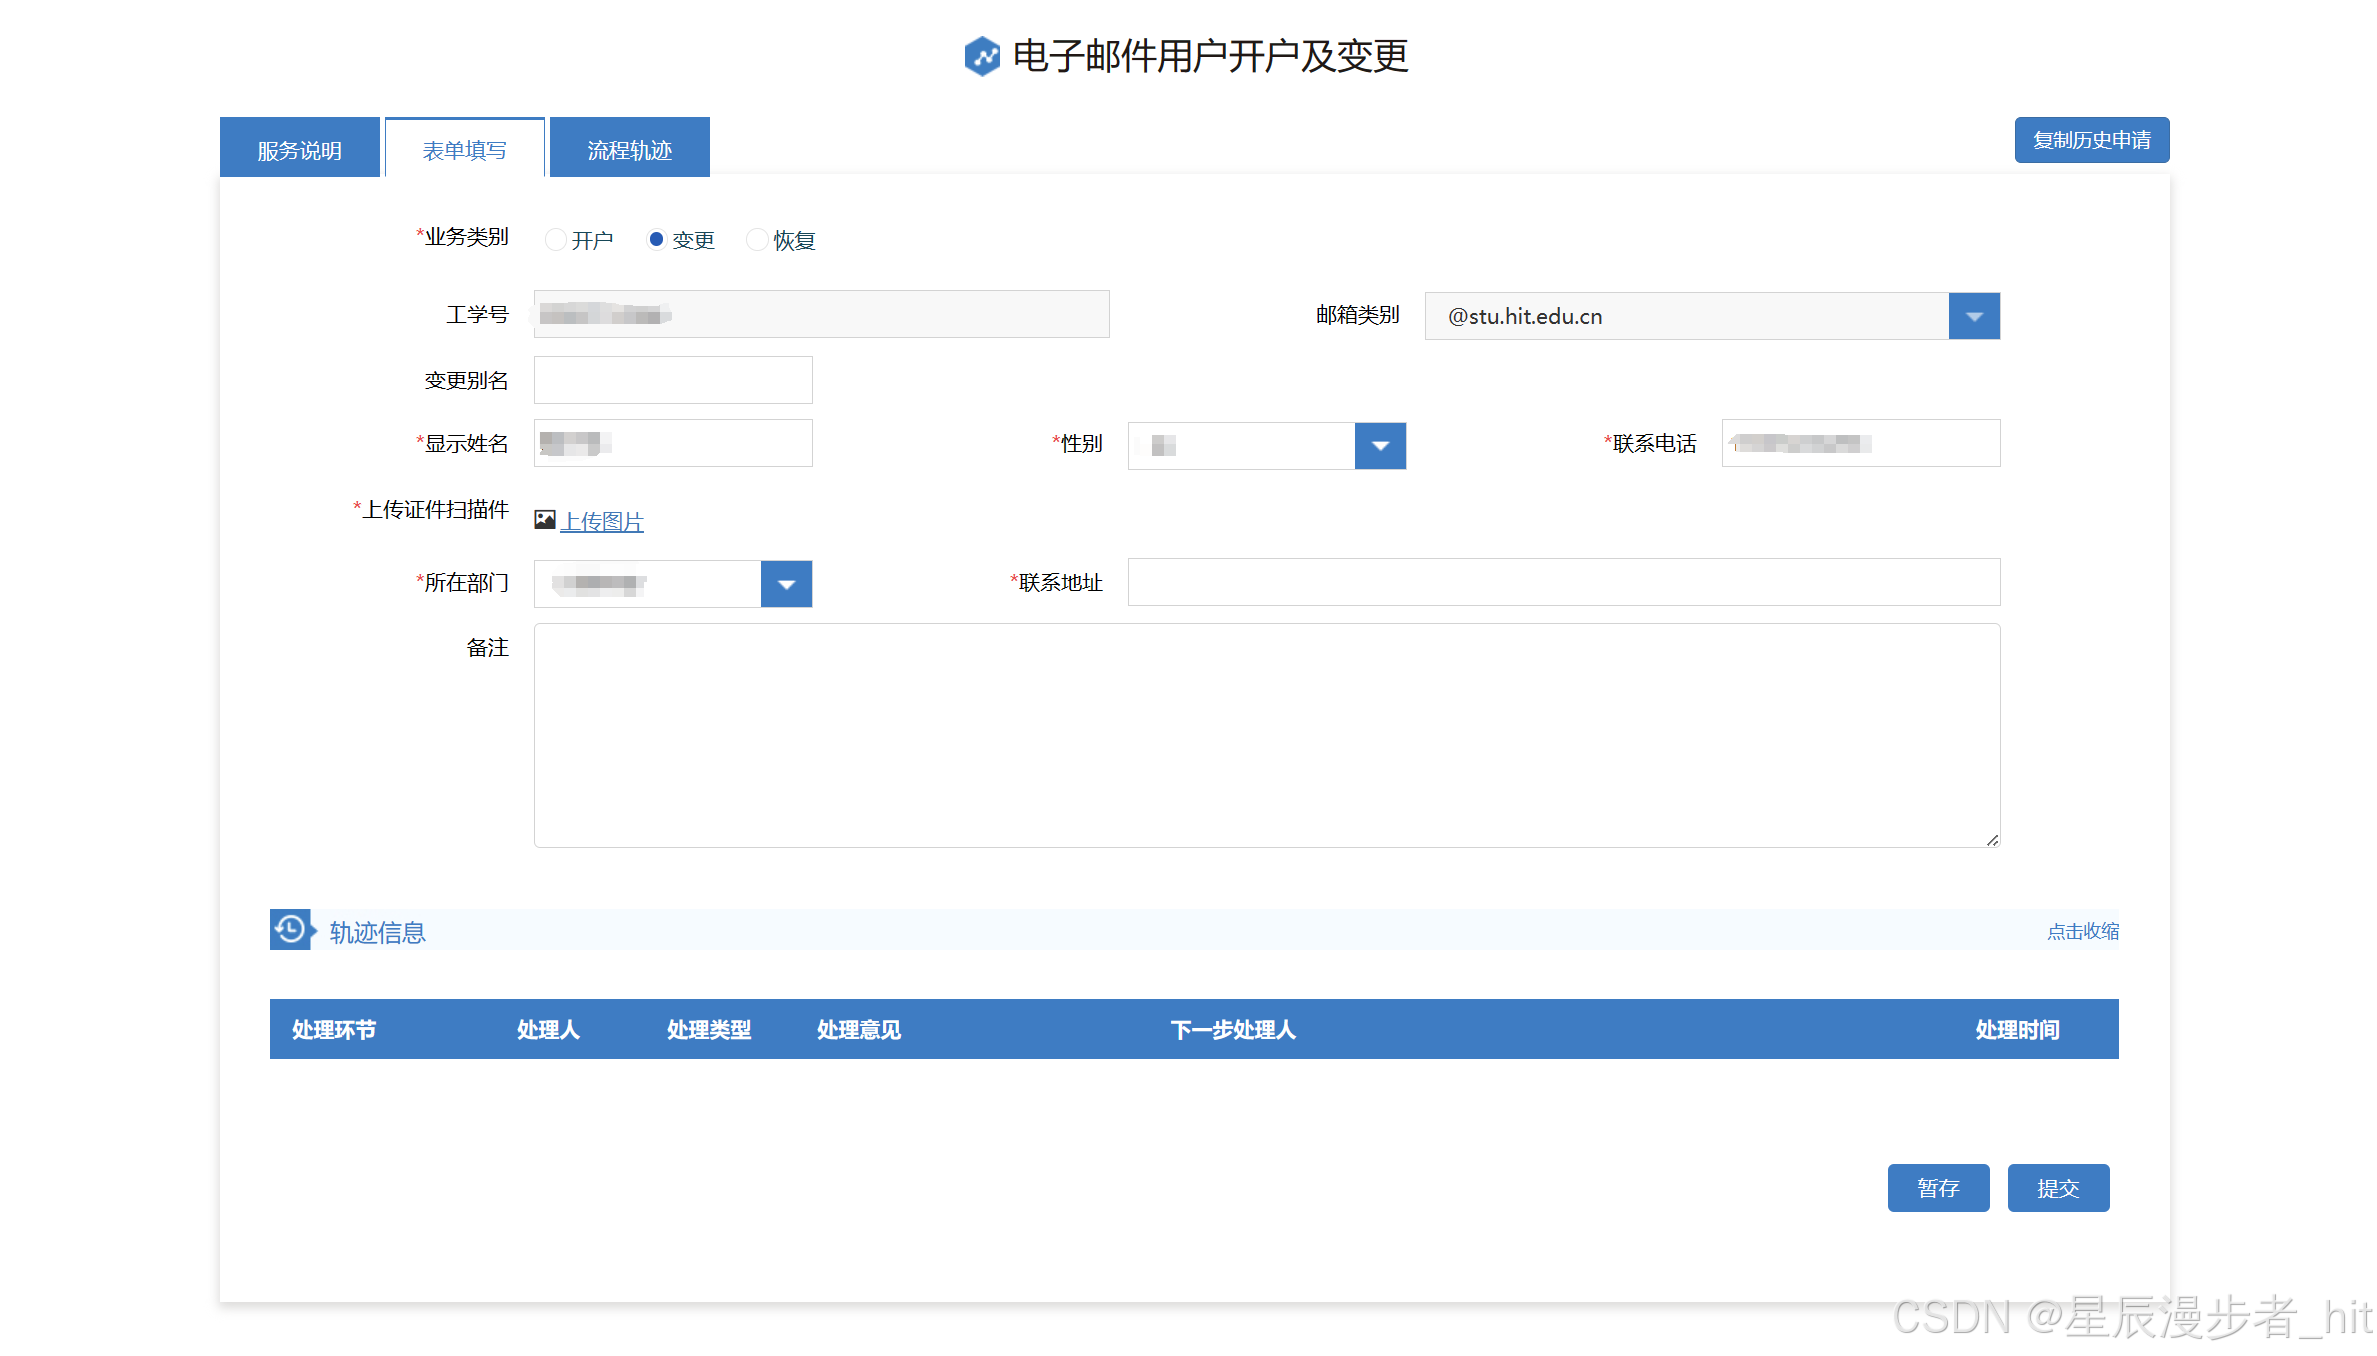Click the blue hexagon logo beside the title
Viewport: 2377px width, 1356px height.
click(x=982, y=56)
